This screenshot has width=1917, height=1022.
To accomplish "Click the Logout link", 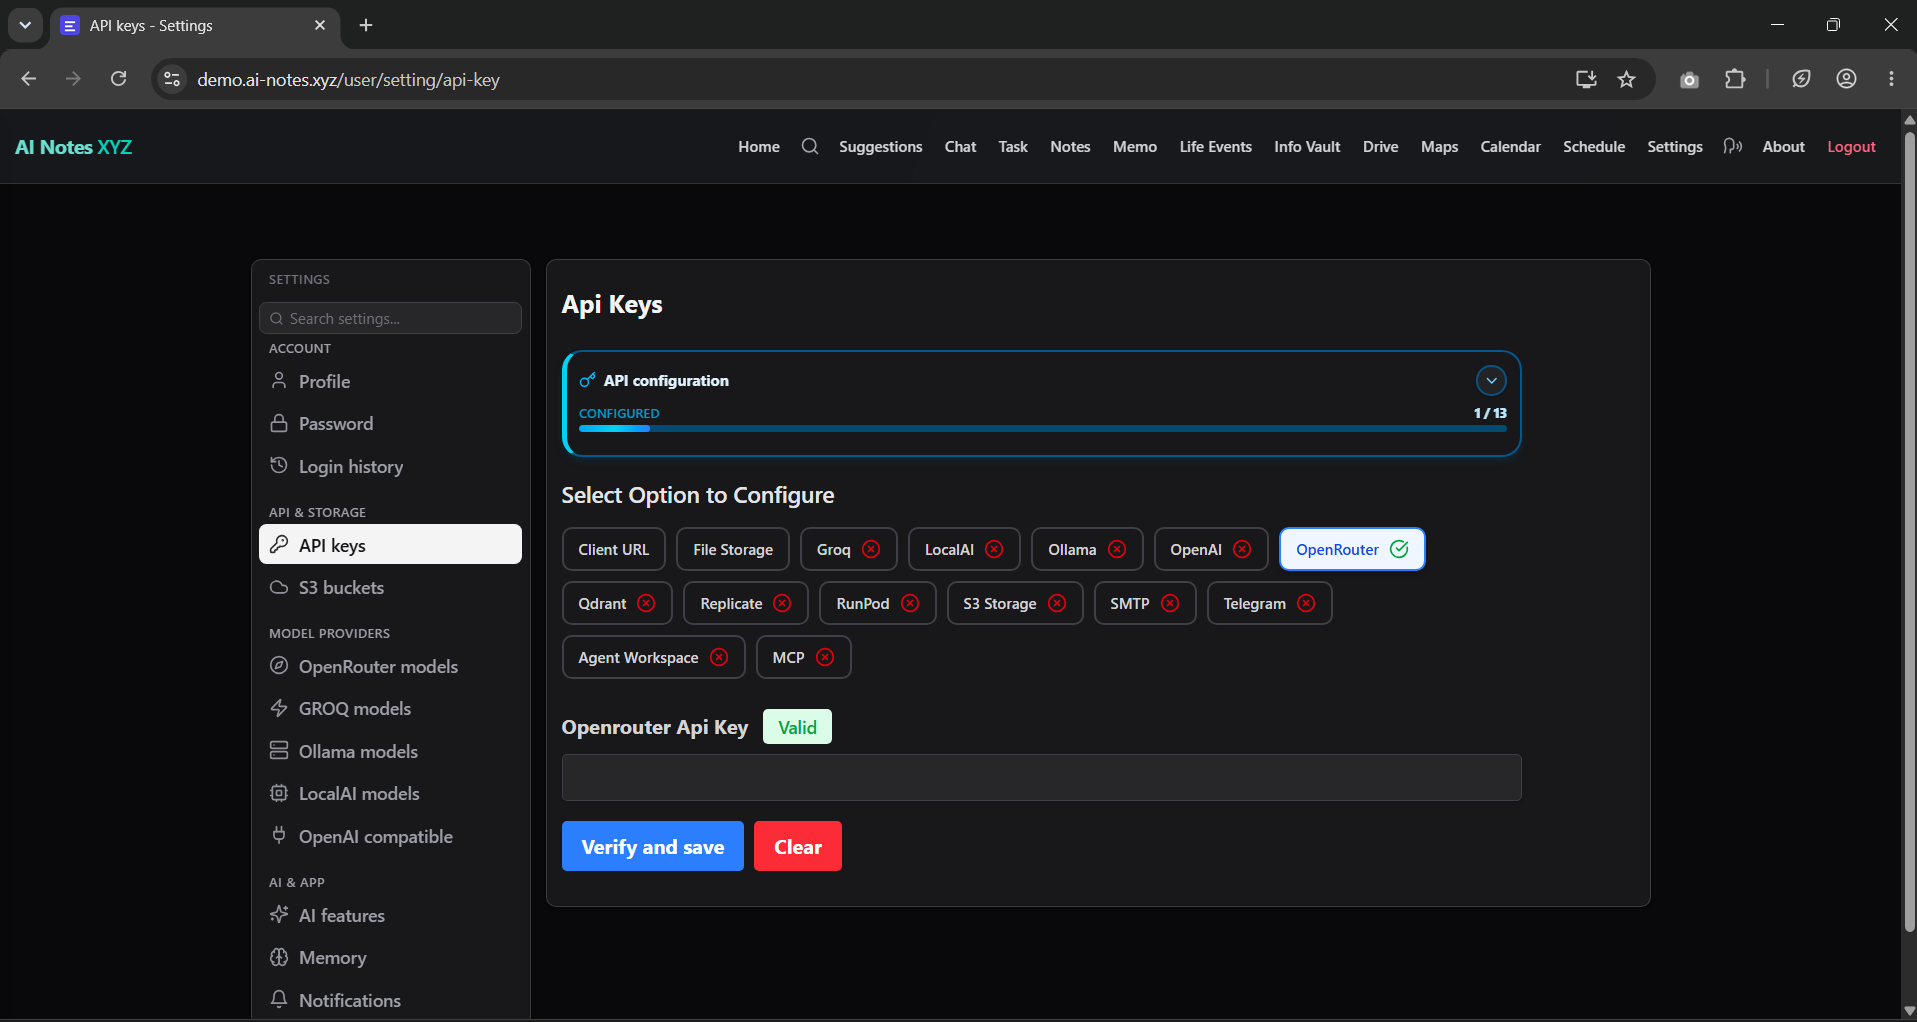I will pyautogui.click(x=1851, y=146).
